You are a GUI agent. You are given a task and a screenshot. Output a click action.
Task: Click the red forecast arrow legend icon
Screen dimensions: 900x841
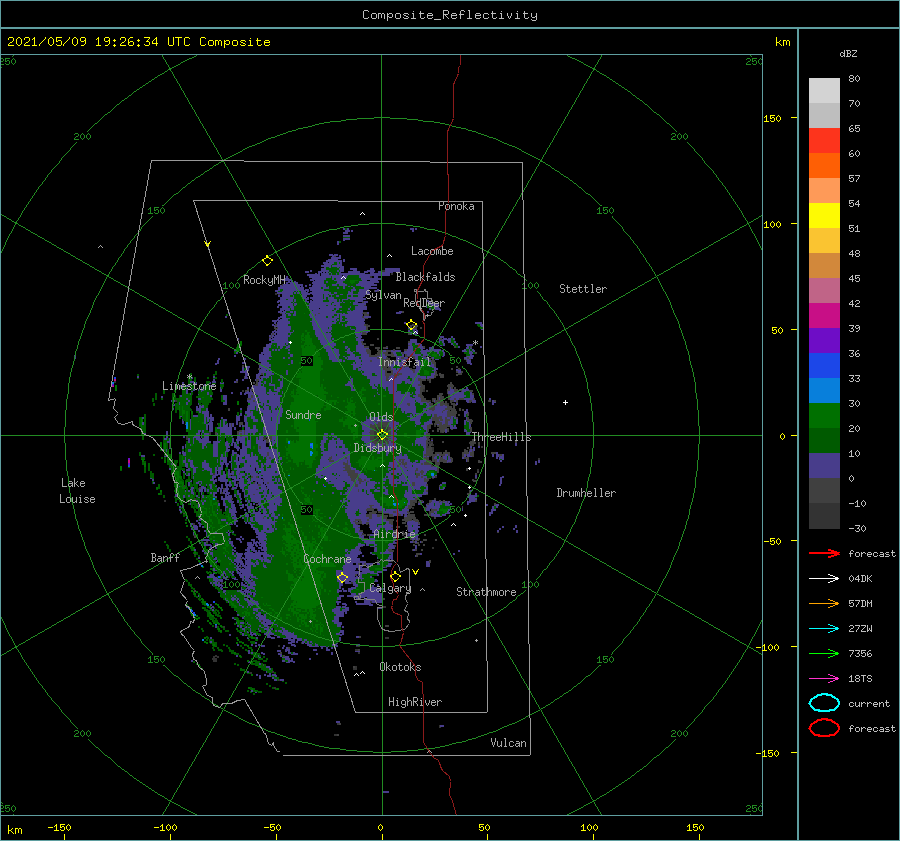pyautogui.click(x=824, y=553)
